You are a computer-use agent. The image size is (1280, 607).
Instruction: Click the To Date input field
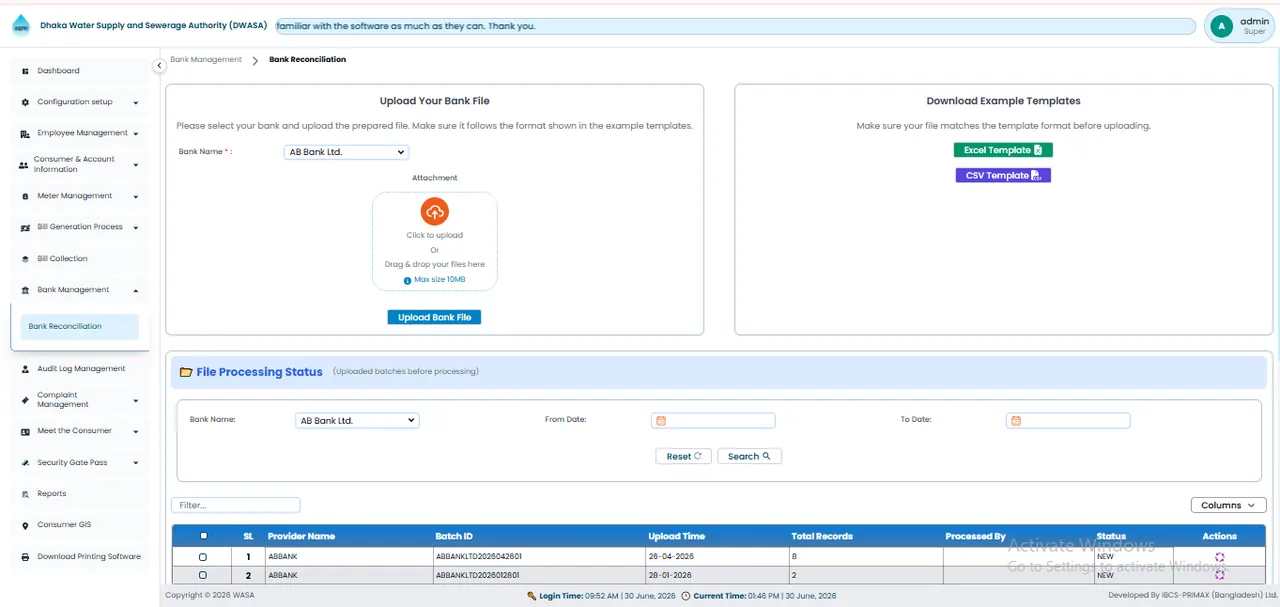point(1068,421)
